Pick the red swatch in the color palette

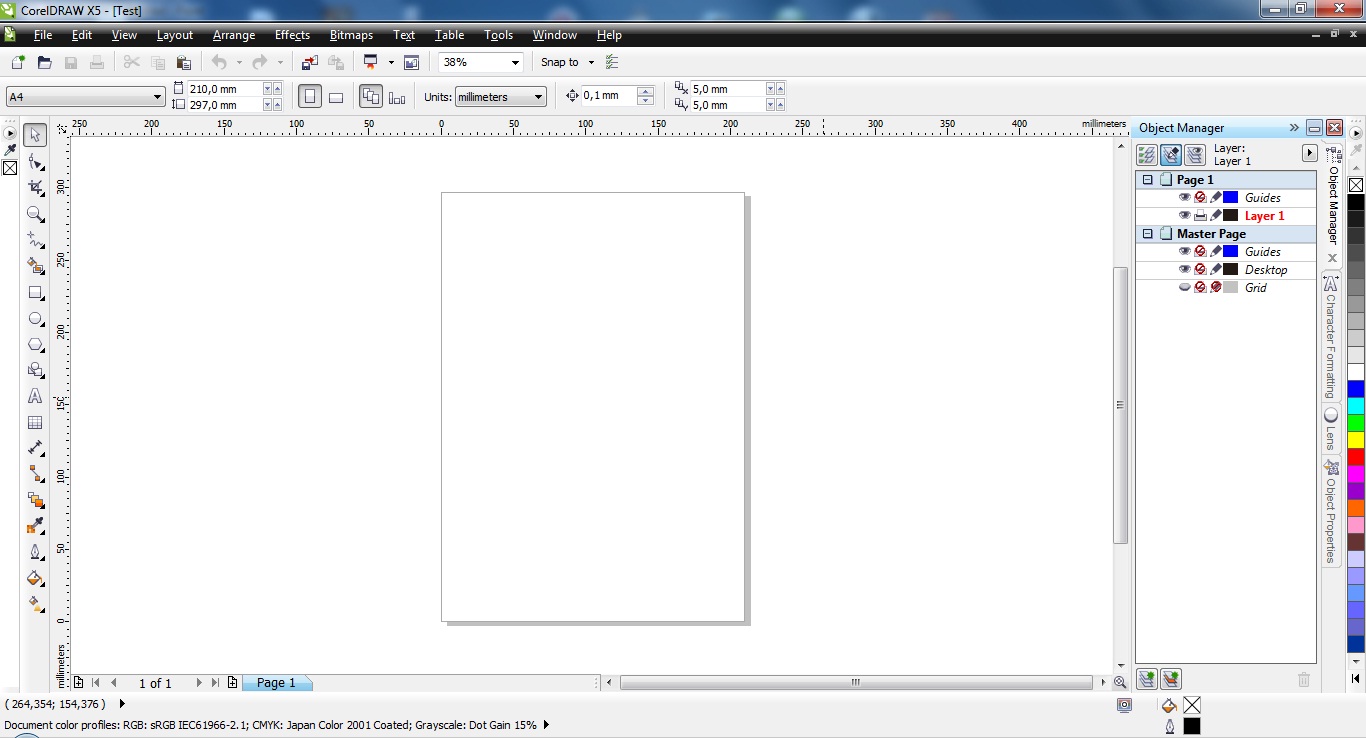(x=1355, y=455)
